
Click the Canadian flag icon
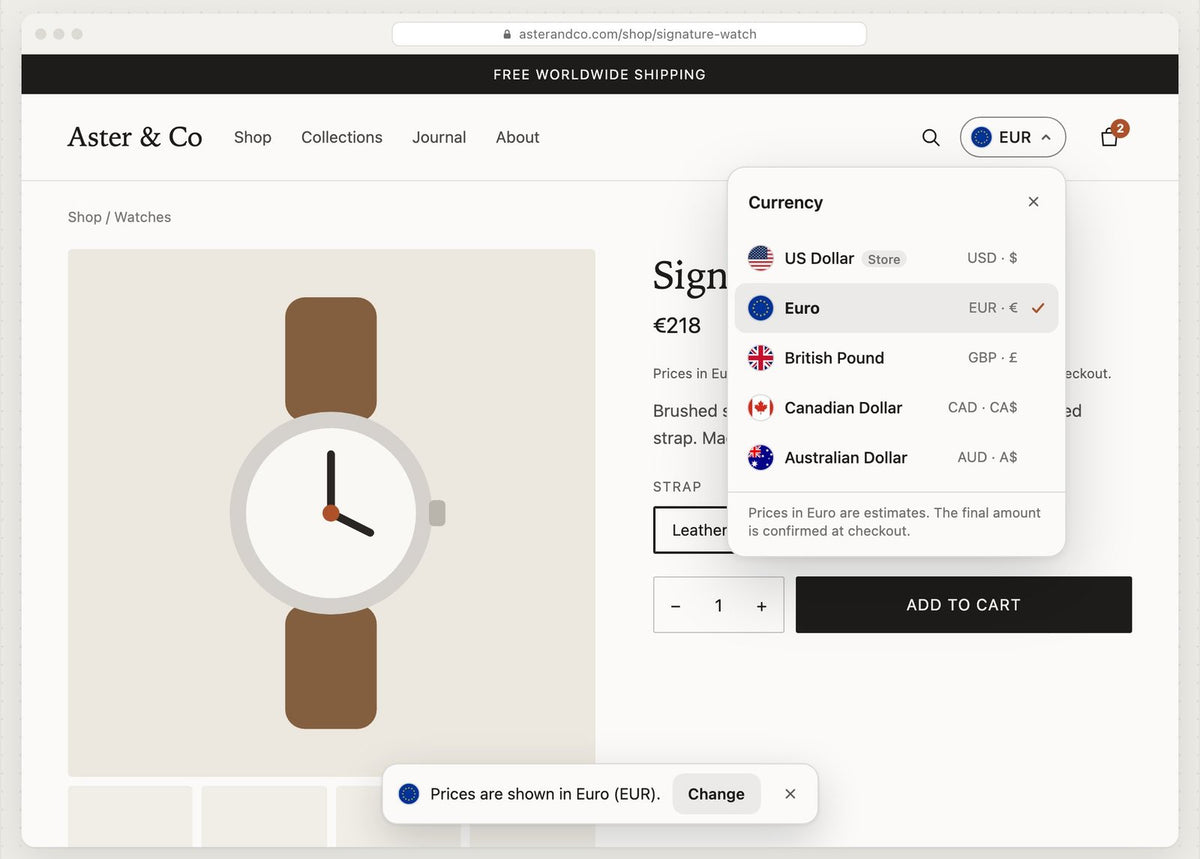click(761, 408)
